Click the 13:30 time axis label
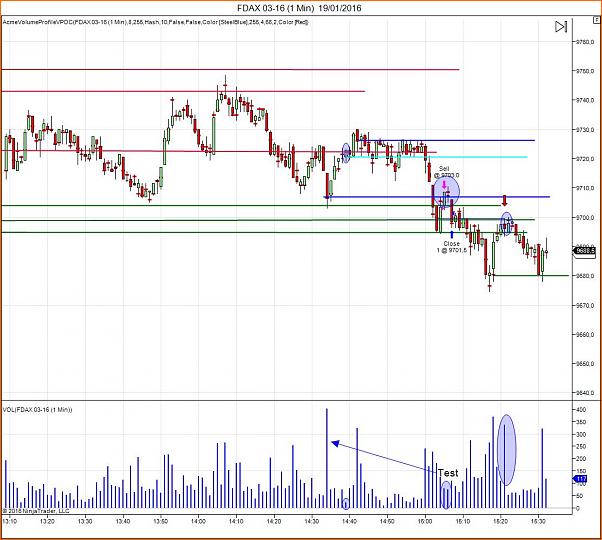602x540 pixels. coord(85,521)
